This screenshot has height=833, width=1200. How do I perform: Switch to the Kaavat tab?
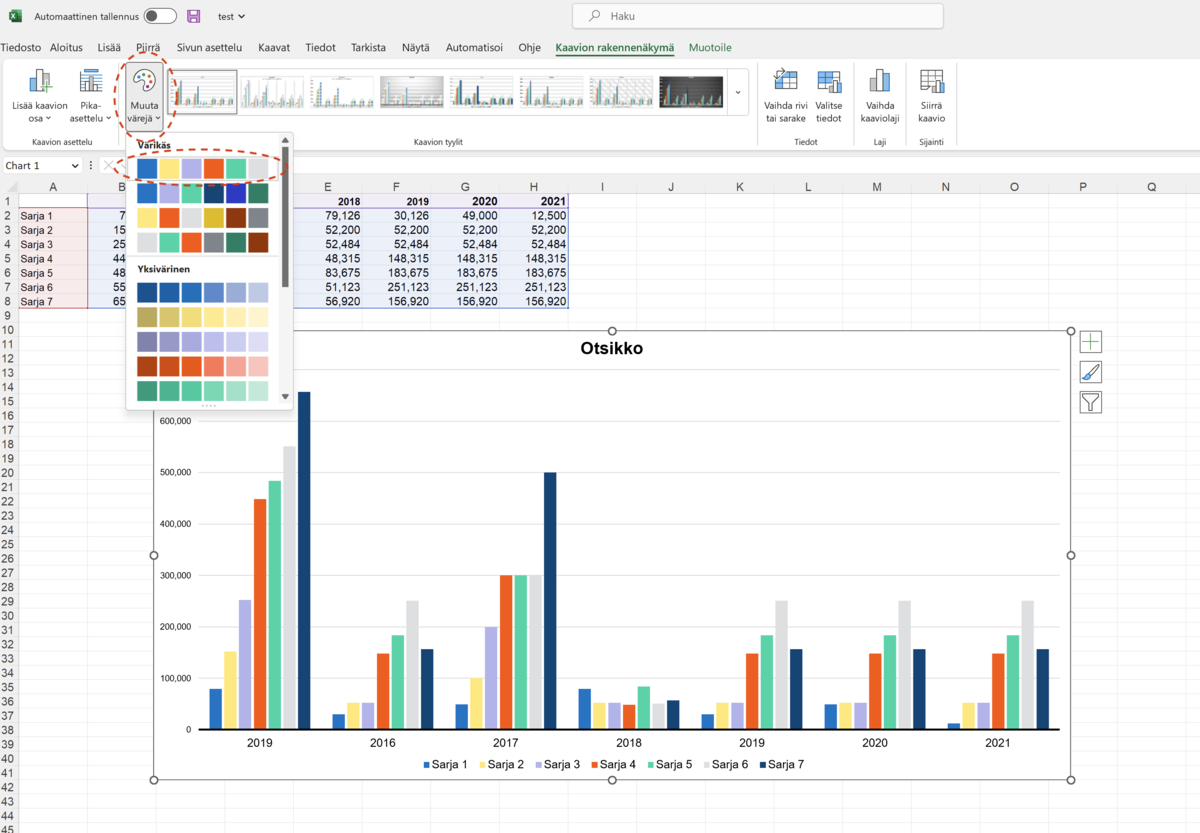pyautogui.click(x=274, y=48)
